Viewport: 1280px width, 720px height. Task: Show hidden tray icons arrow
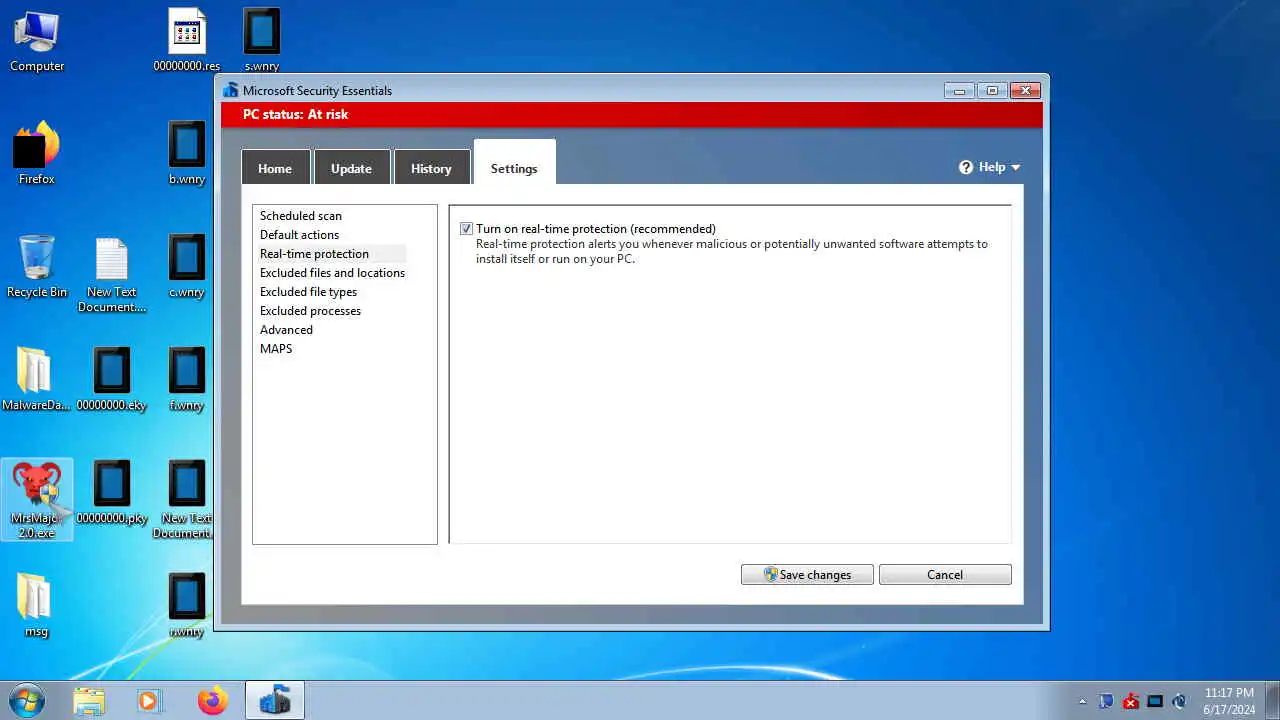(x=1082, y=701)
